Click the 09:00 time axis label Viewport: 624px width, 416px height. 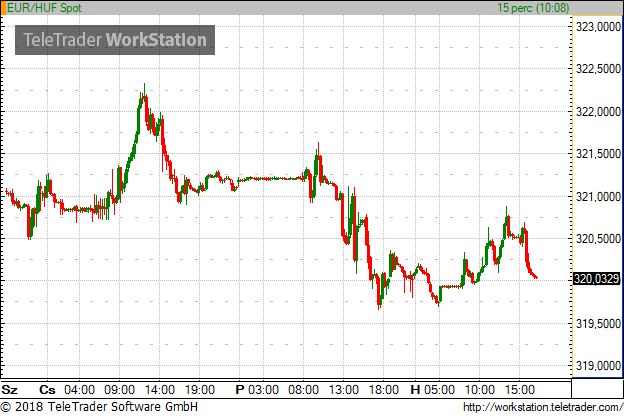pyautogui.click(x=119, y=389)
